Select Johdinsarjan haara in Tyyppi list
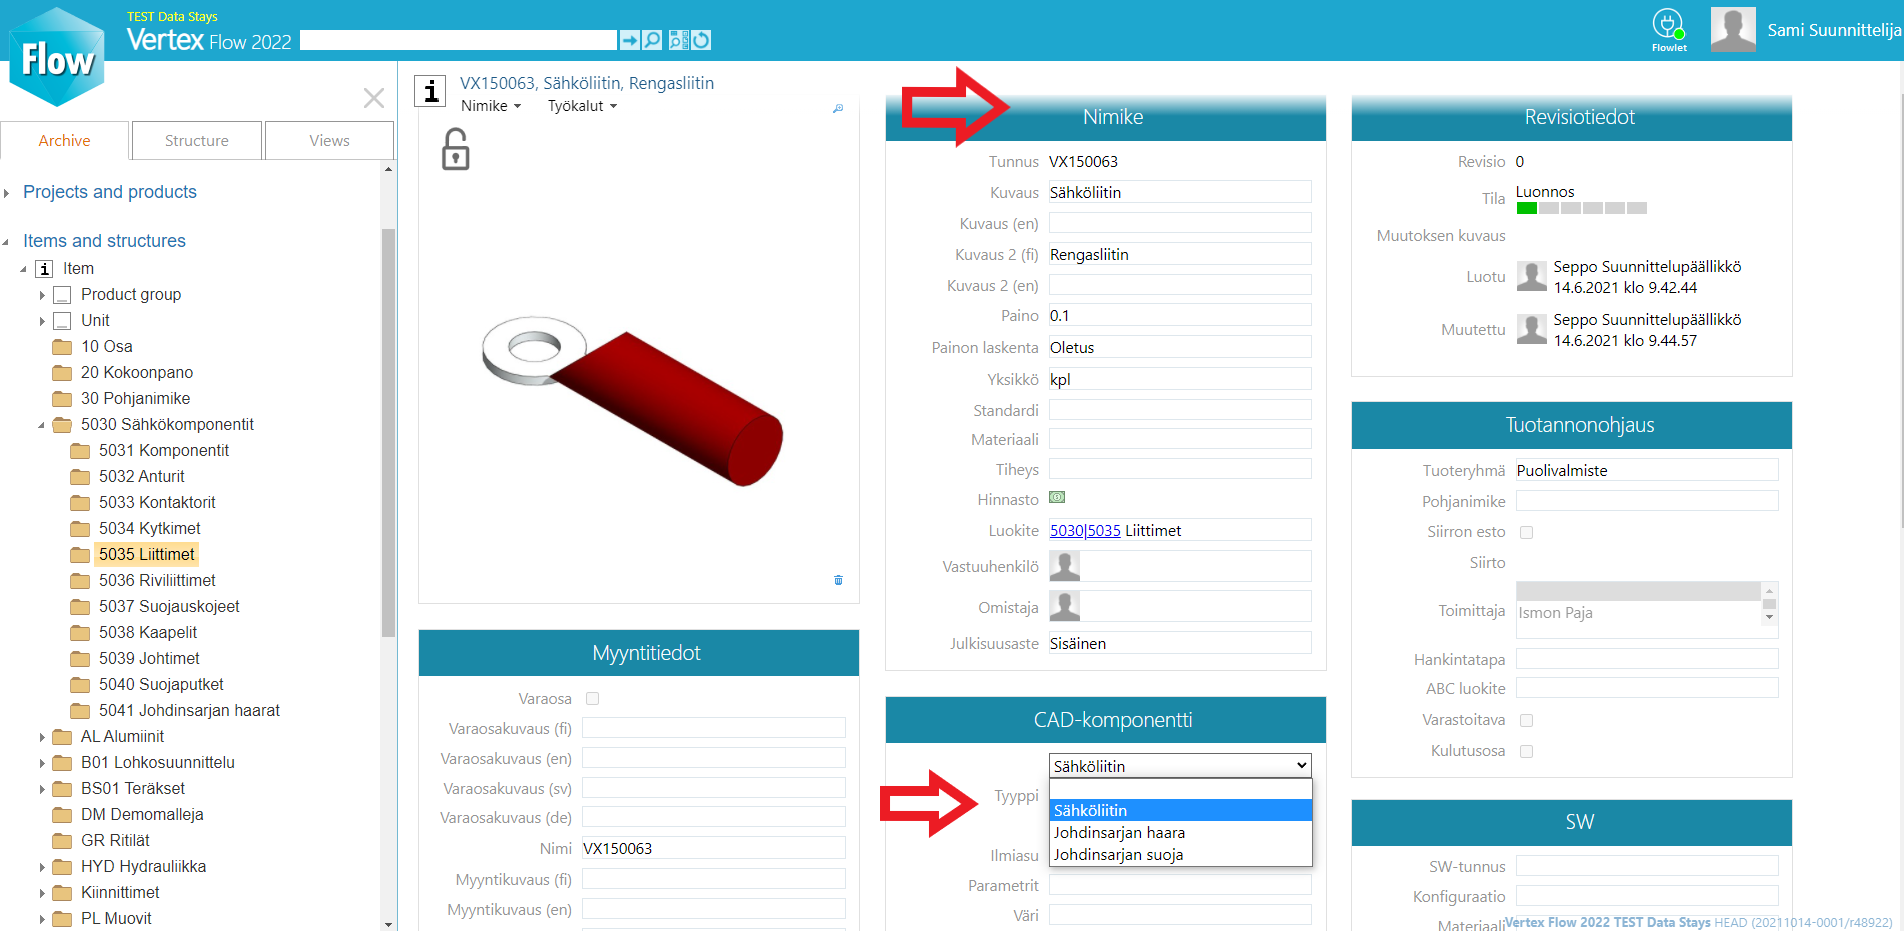Viewport: 1904px width, 931px height. coord(1119,833)
